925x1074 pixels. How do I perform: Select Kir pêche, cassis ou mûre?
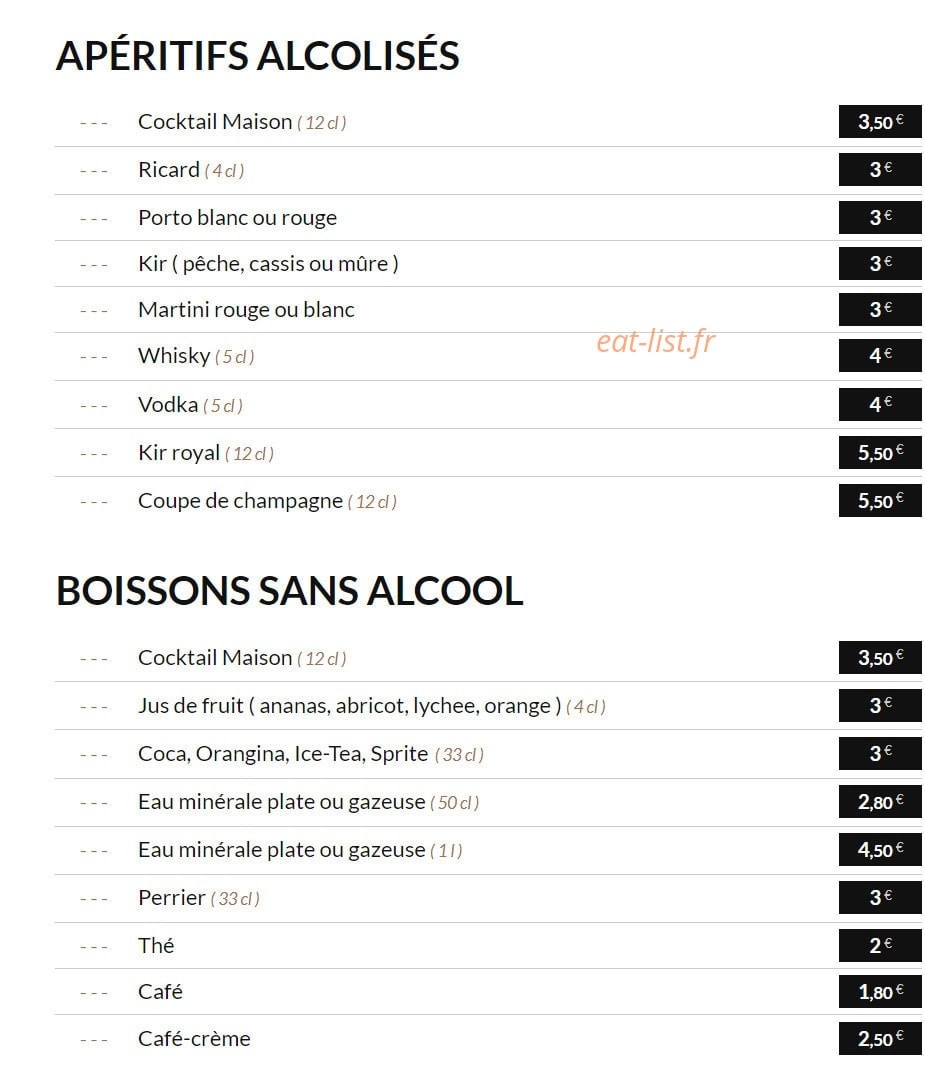pyautogui.click(x=268, y=264)
